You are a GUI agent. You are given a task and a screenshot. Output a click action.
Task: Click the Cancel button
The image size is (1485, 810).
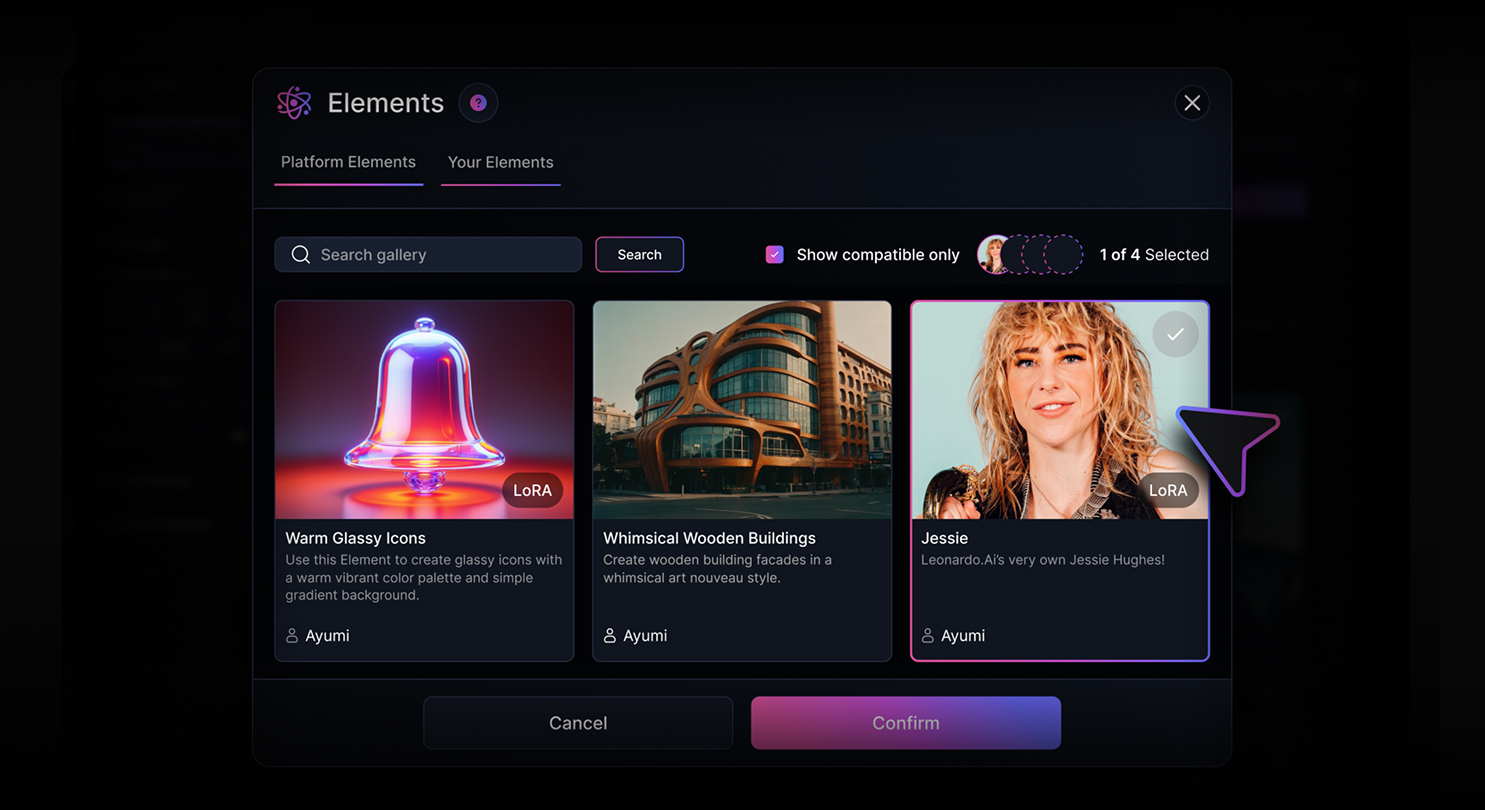pyautogui.click(x=577, y=722)
